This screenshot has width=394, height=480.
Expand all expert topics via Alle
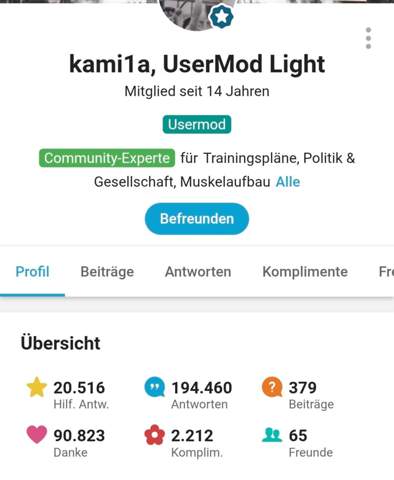click(288, 182)
